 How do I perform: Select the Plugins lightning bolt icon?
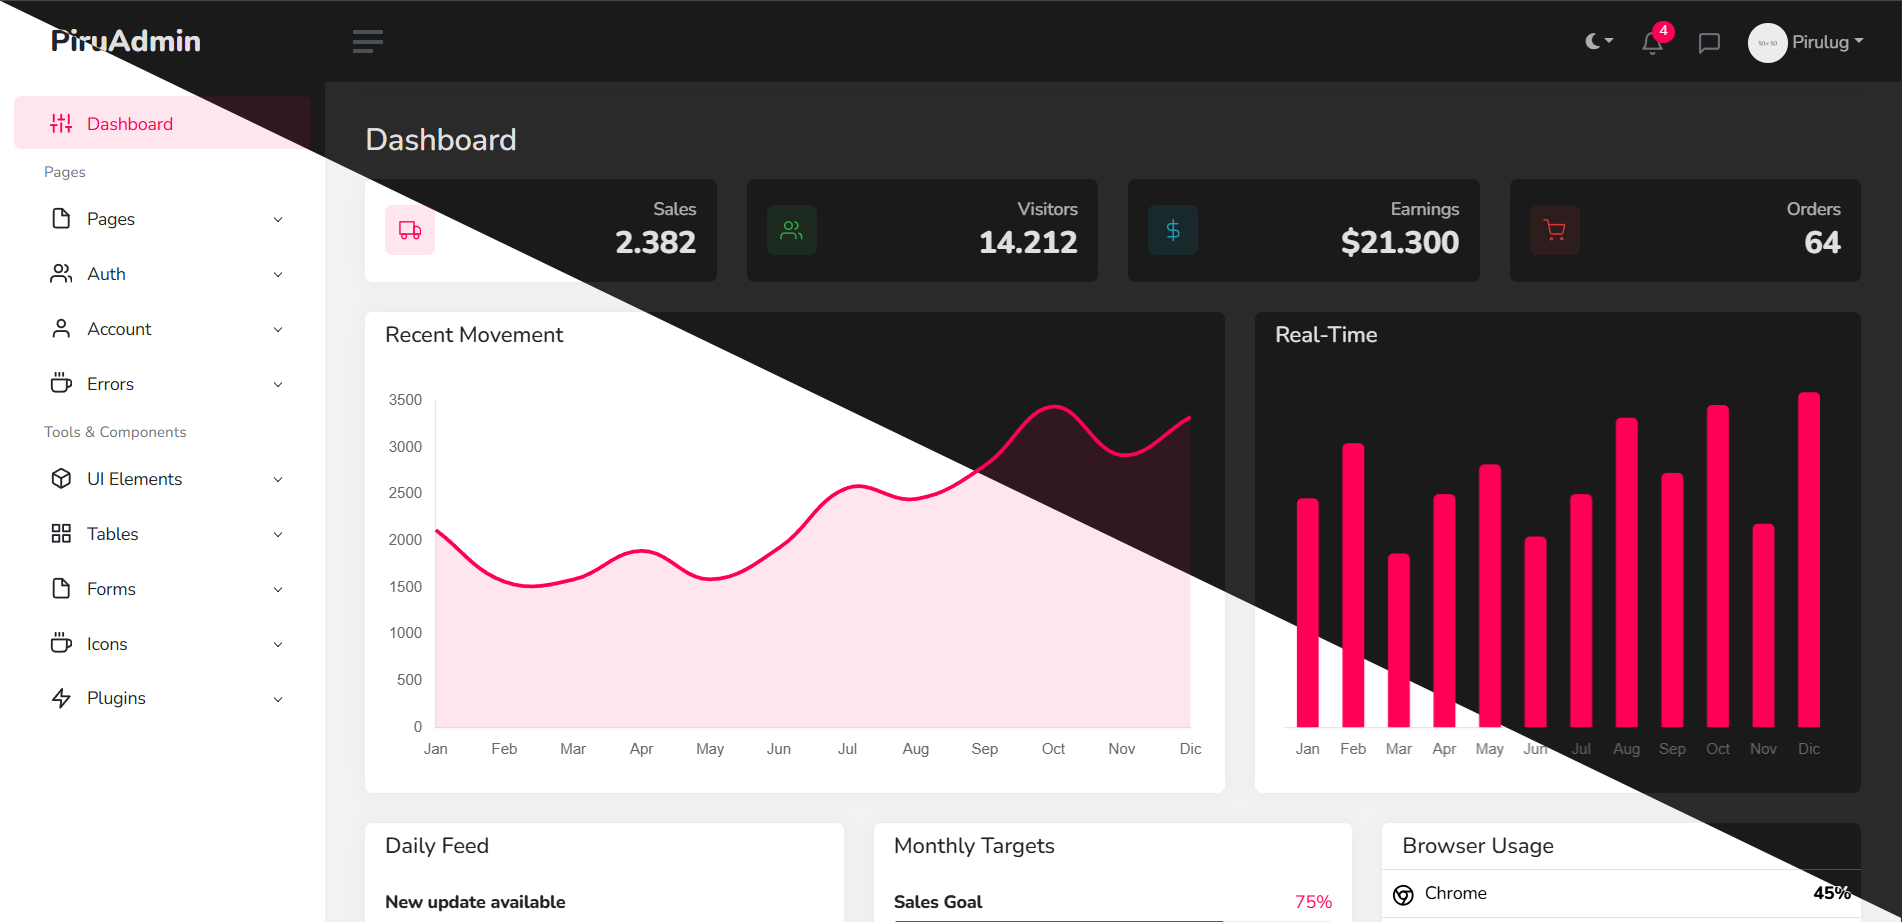[x=61, y=698]
